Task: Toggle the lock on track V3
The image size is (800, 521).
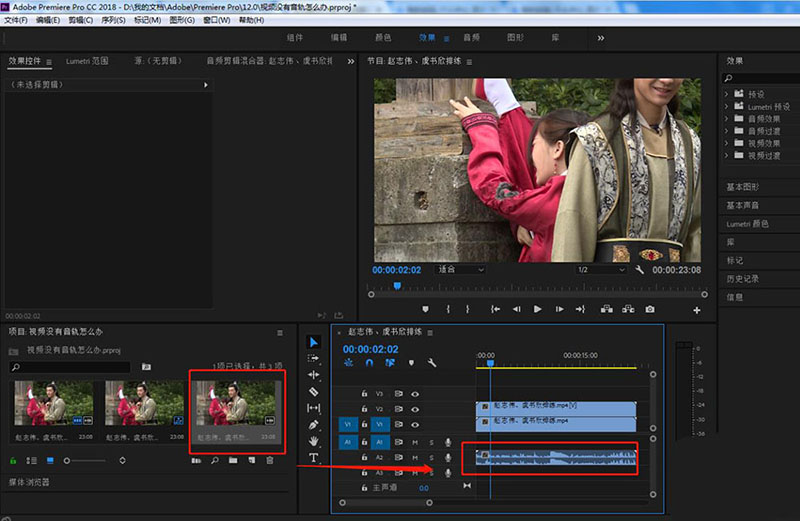Action: pos(365,394)
